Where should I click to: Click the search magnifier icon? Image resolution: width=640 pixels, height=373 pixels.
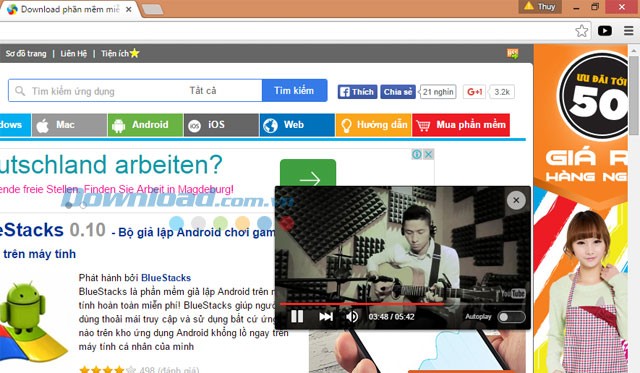[x=20, y=91]
